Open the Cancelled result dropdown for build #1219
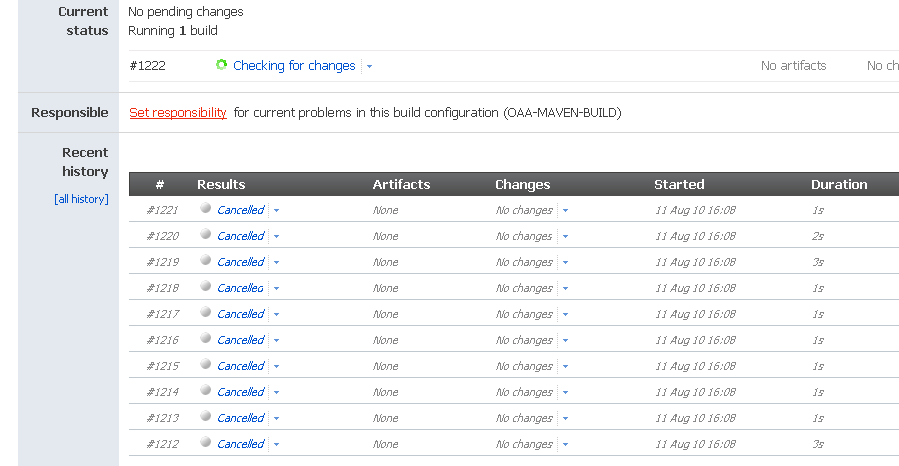Screen dimensions: 899x466 tap(276, 263)
